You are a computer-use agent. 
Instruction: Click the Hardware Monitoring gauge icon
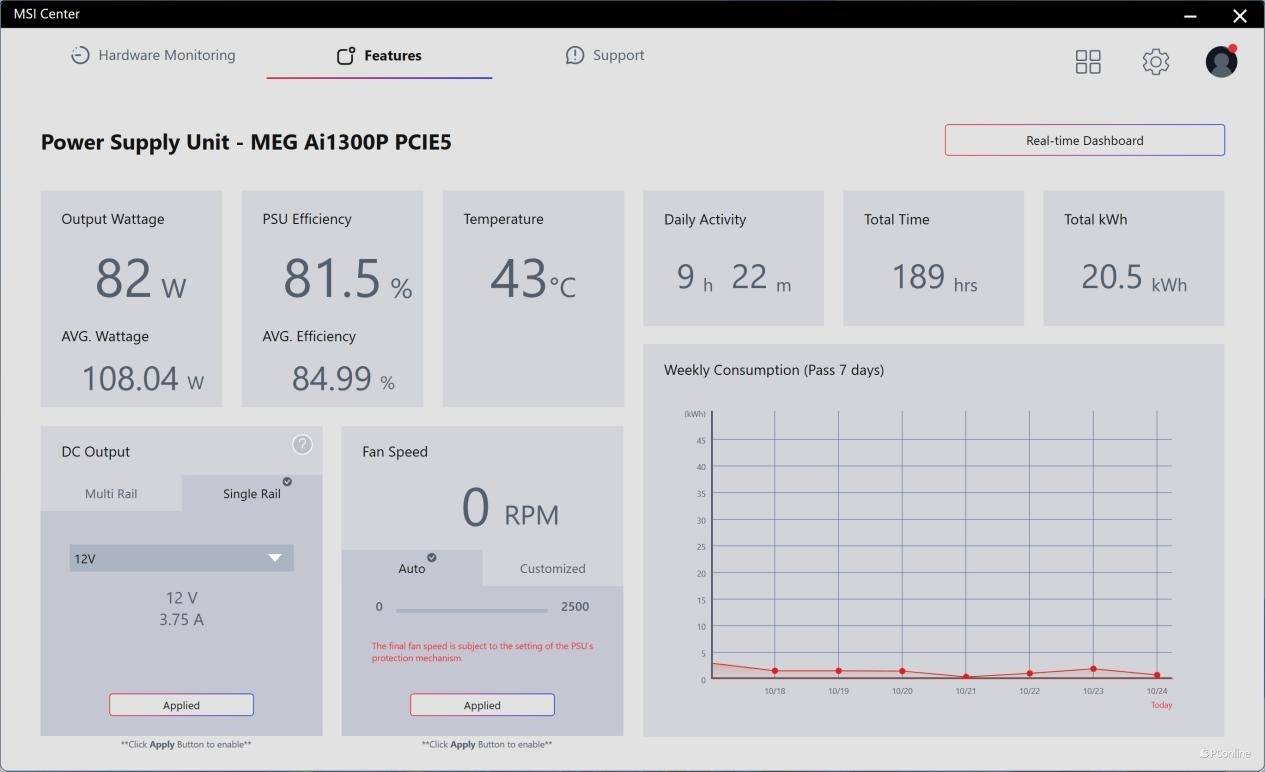pyautogui.click(x=80, y=56)
